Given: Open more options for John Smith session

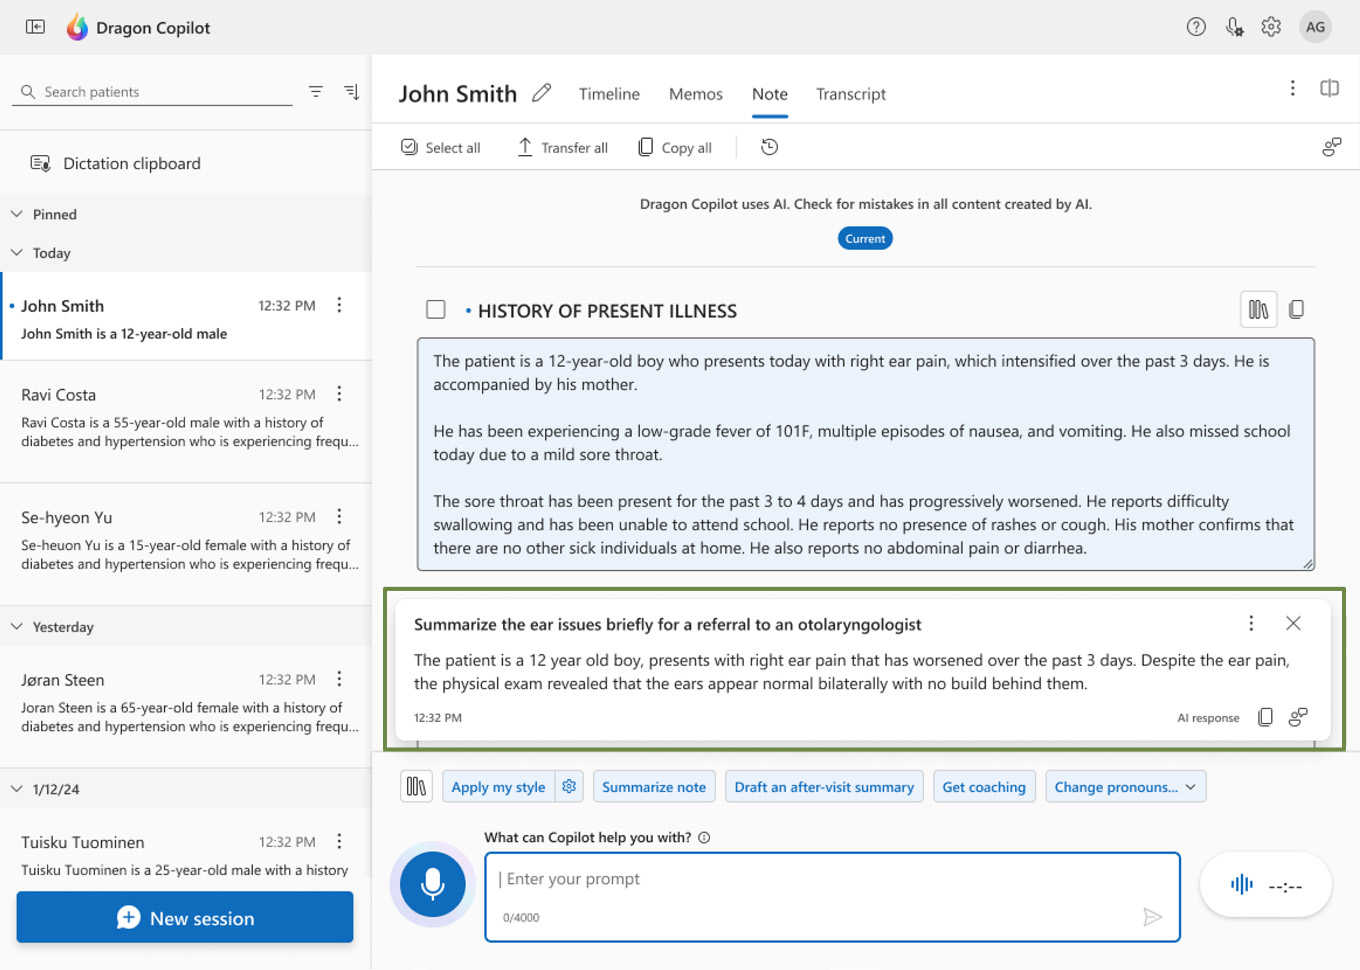Looking at the screenshot, I should click(x=340, y=305).
